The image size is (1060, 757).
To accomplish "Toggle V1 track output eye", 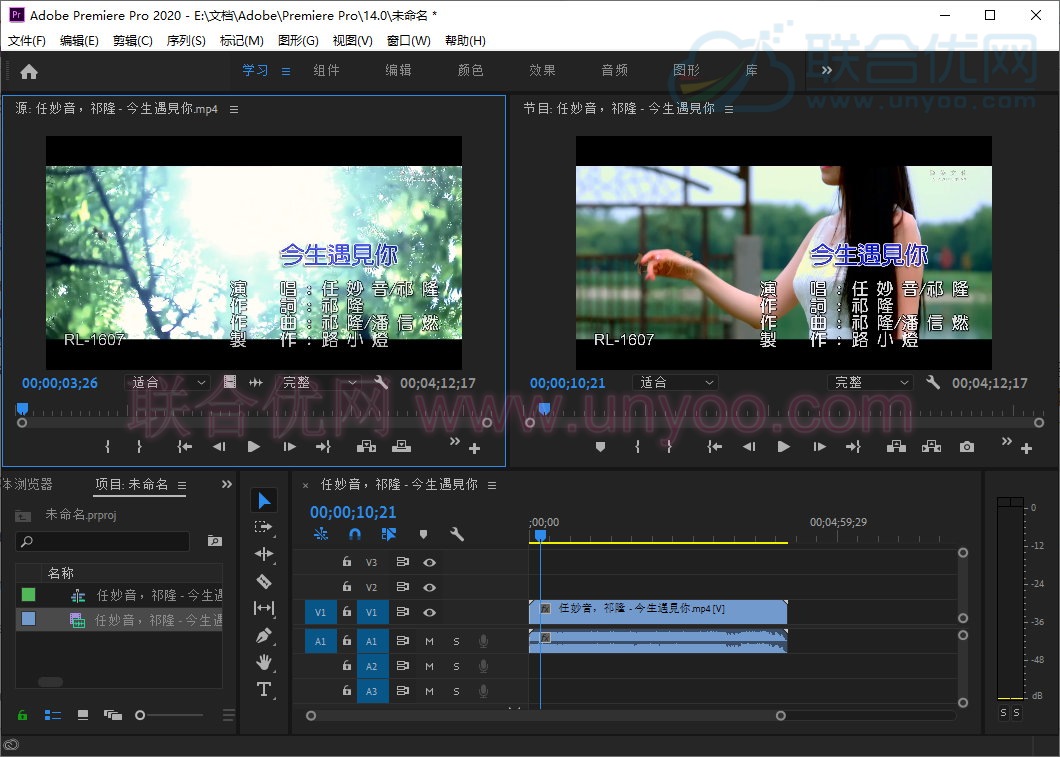I will (x=429, y=612).
